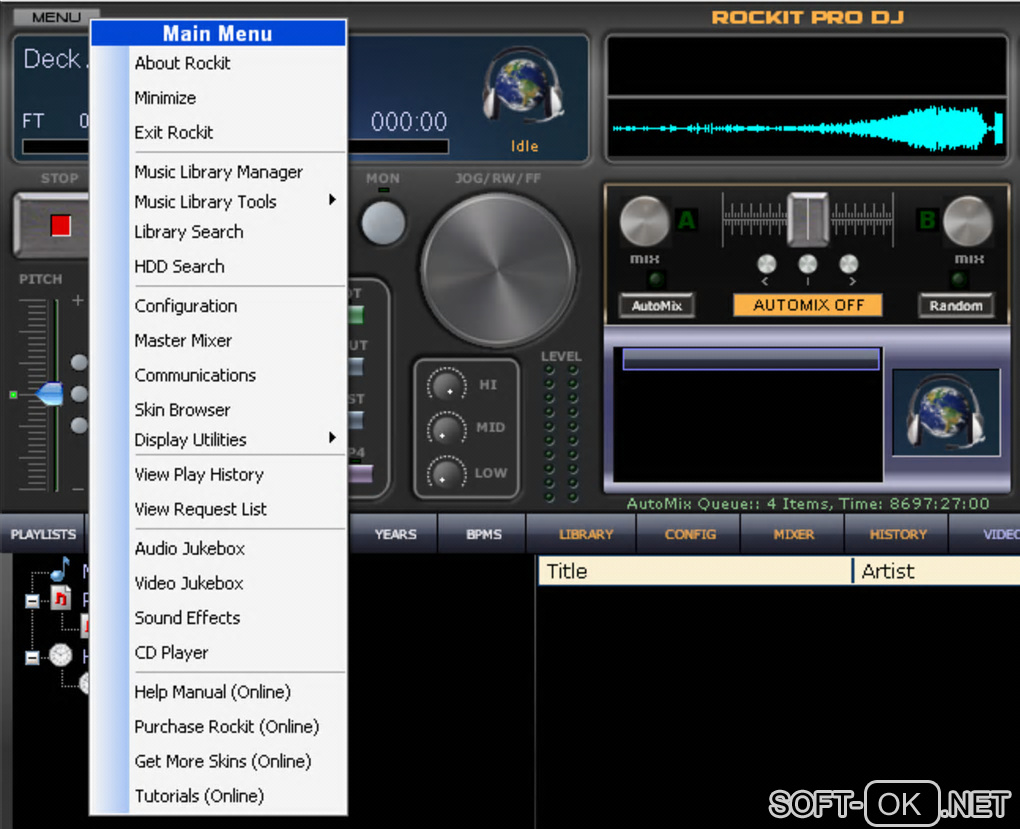Click the HI equalizer knob

click(x=447, y=385)
